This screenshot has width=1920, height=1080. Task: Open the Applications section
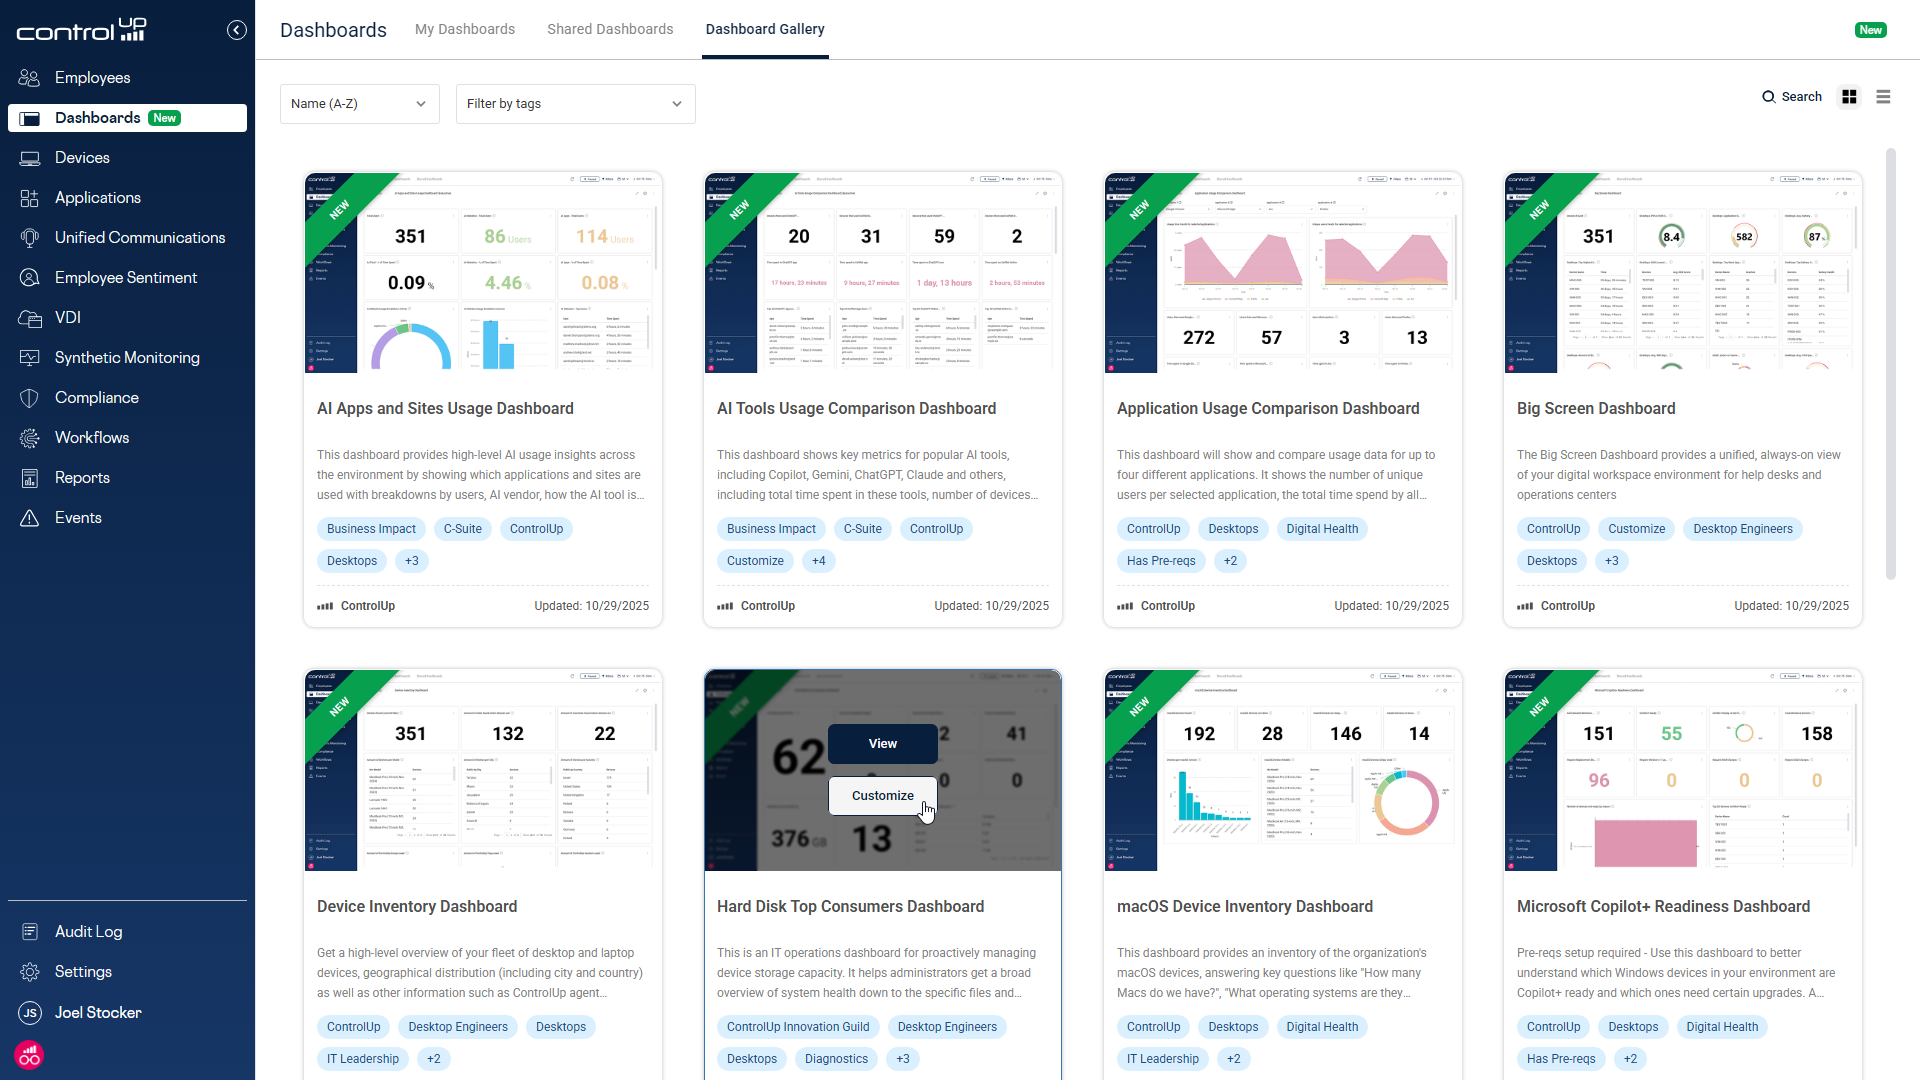(97, 197)
